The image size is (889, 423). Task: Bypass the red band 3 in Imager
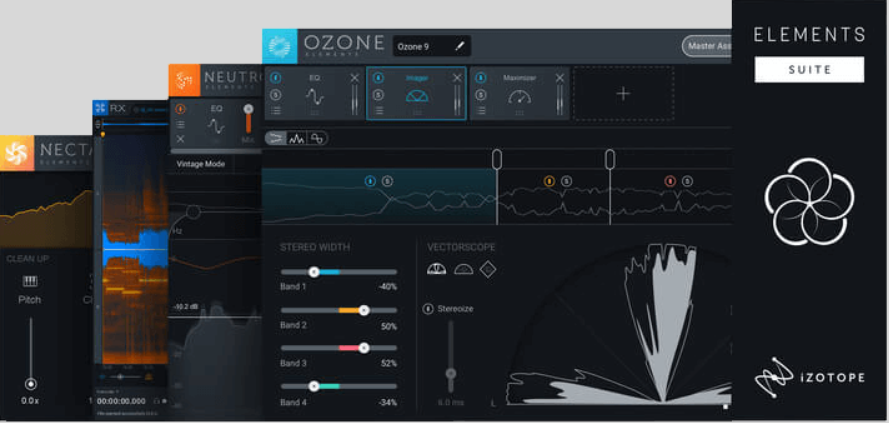[670, 181]
